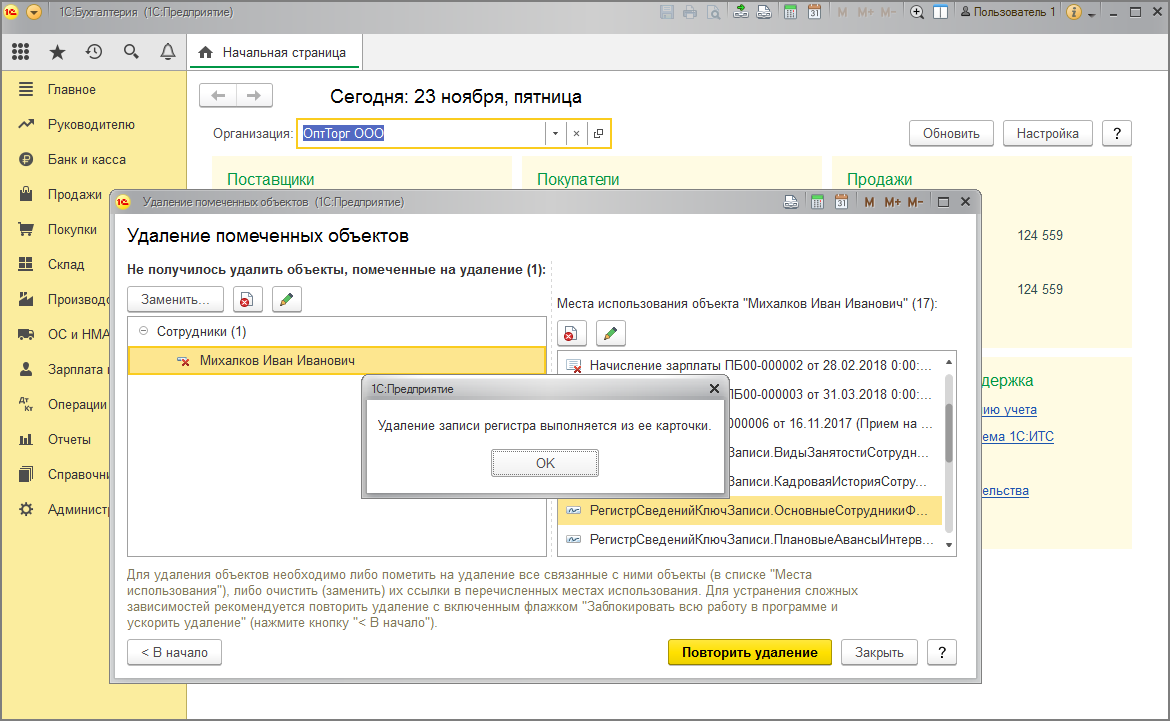The height and width of the screenshot is (721, 1170).
Task: Select Михалков Иван Иванович row
Action: [337, 360]
